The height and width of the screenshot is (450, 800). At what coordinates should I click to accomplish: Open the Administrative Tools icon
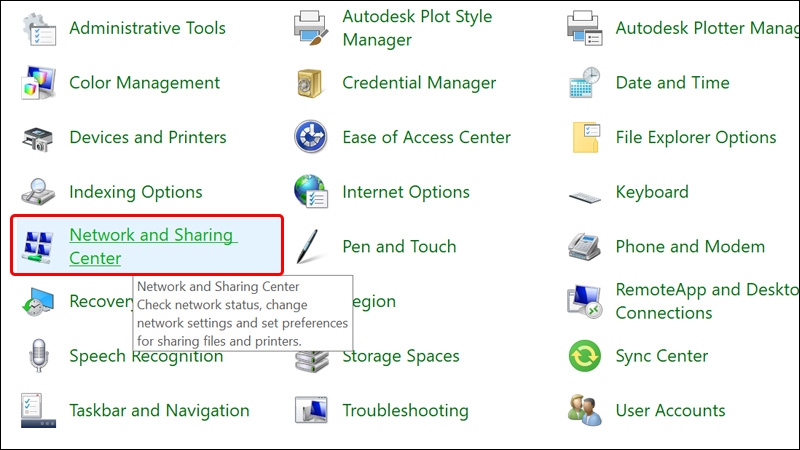(39, 29)
